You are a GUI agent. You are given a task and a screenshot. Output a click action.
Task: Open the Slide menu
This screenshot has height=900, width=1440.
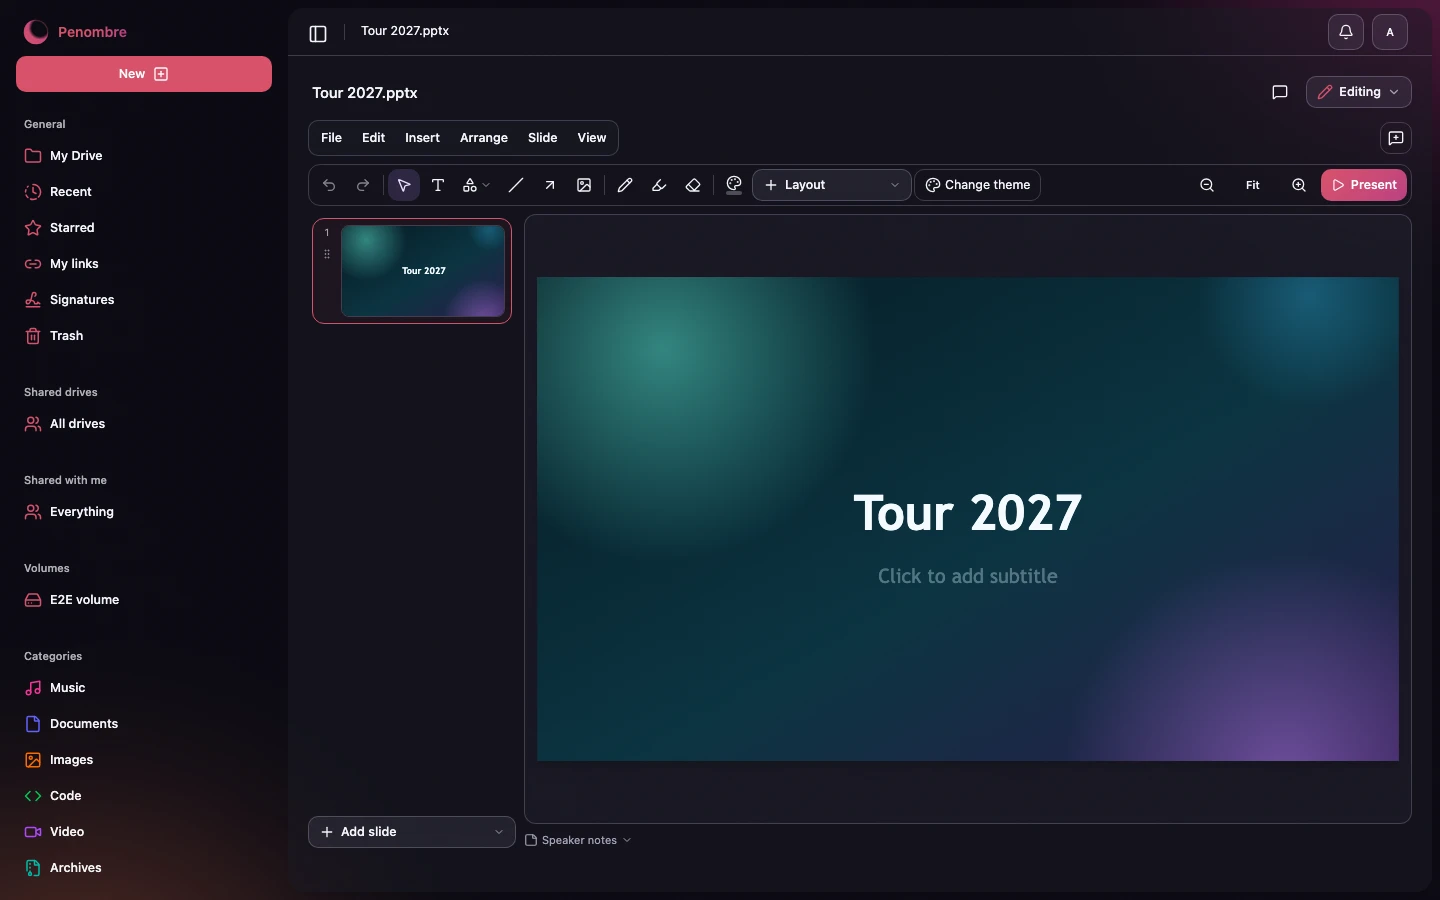pyautogui.click(x=543, y=138)
